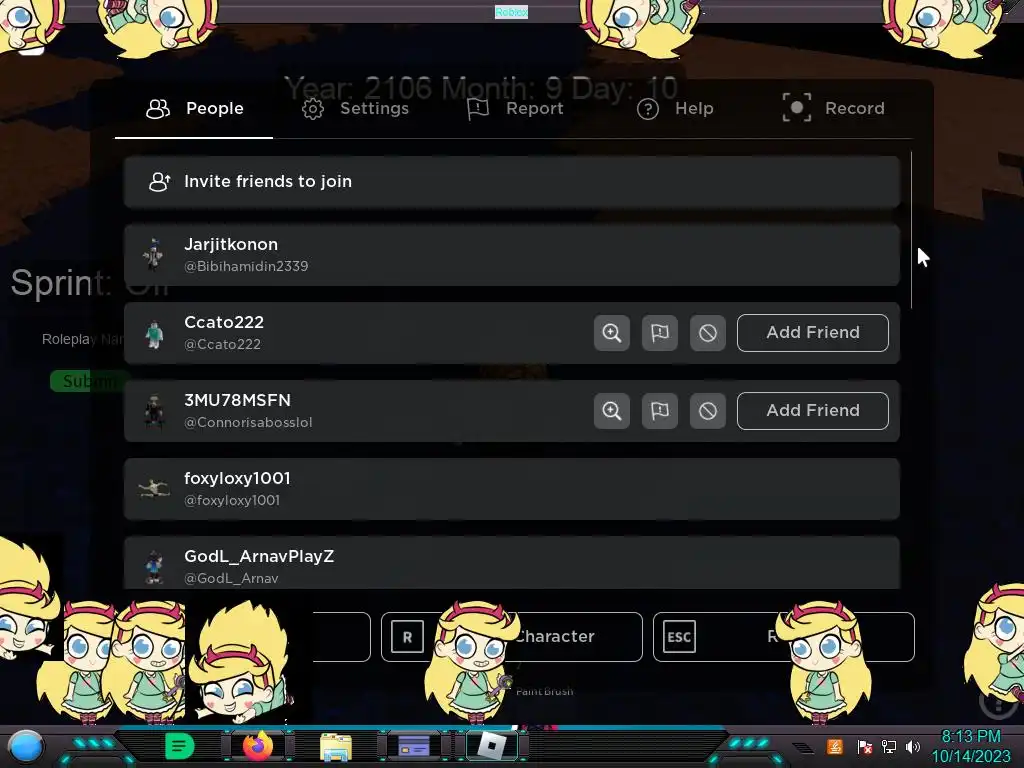
Task: Click the Report tab flag icon
Action: tap(478, 109)
